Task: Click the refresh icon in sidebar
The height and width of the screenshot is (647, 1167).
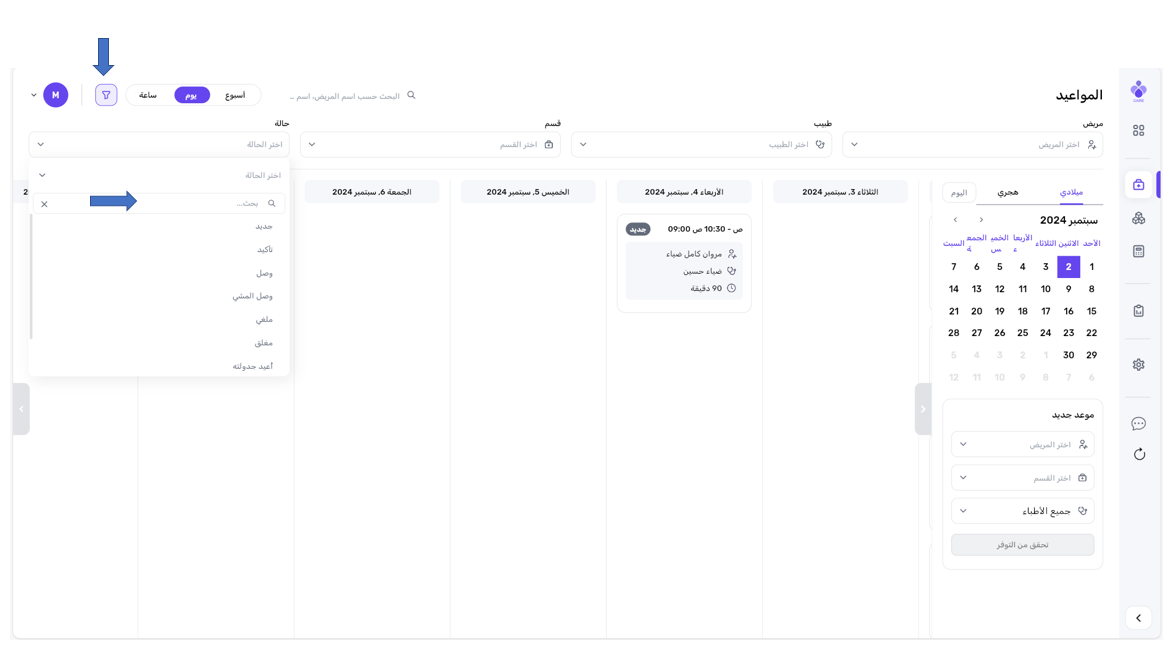Action: tap(1138, 454)
